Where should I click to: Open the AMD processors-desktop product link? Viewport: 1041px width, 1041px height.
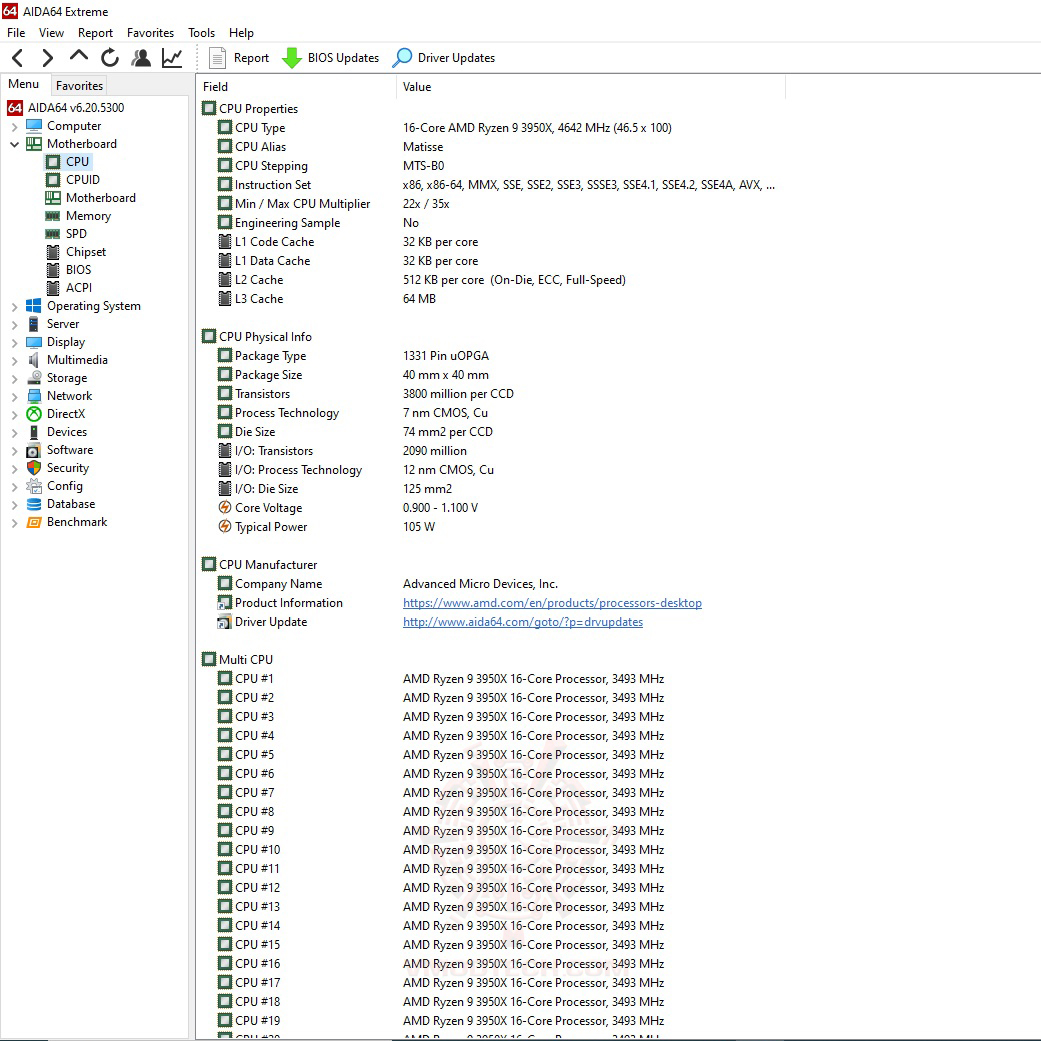[x=552, y=603]
